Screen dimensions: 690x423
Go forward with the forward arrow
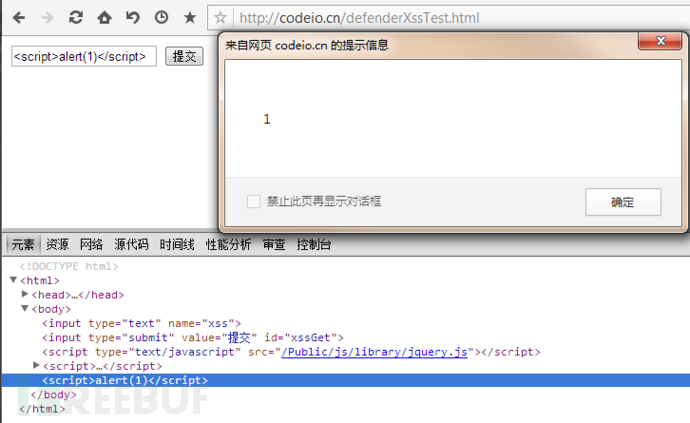(x=47, y=18)
